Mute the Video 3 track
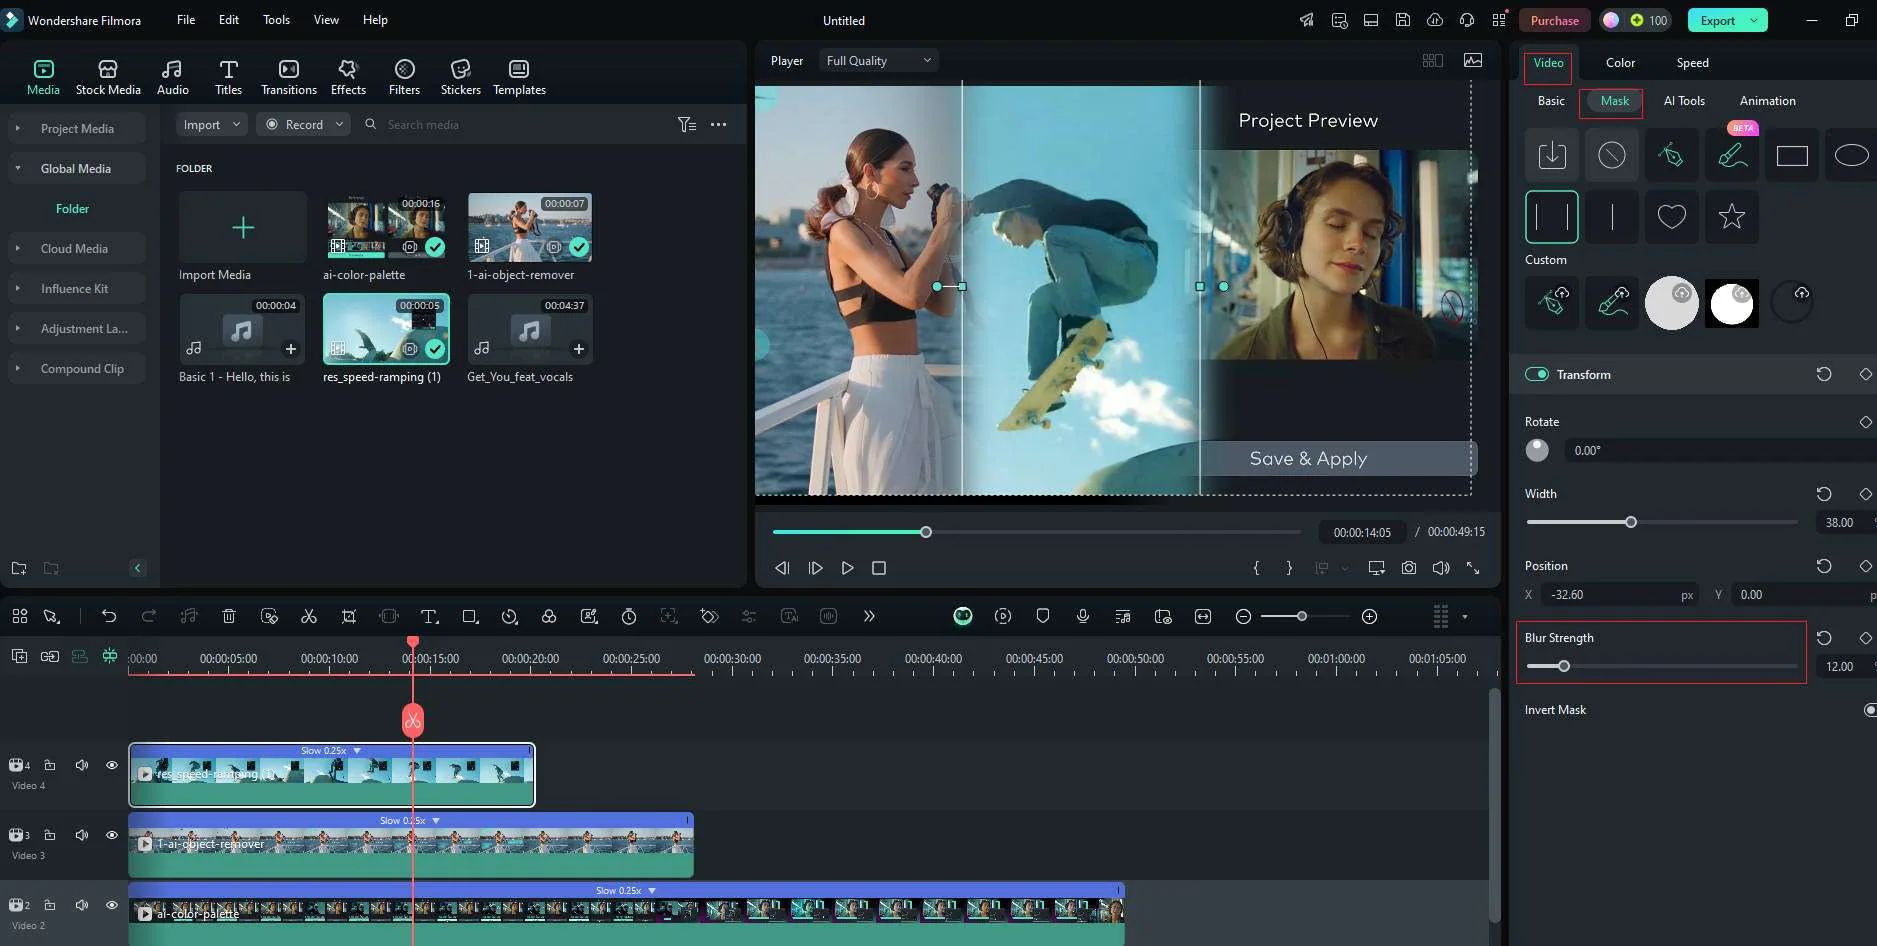Image resolution: width=1877 pixels, height=946 pixels. [82, 835]
